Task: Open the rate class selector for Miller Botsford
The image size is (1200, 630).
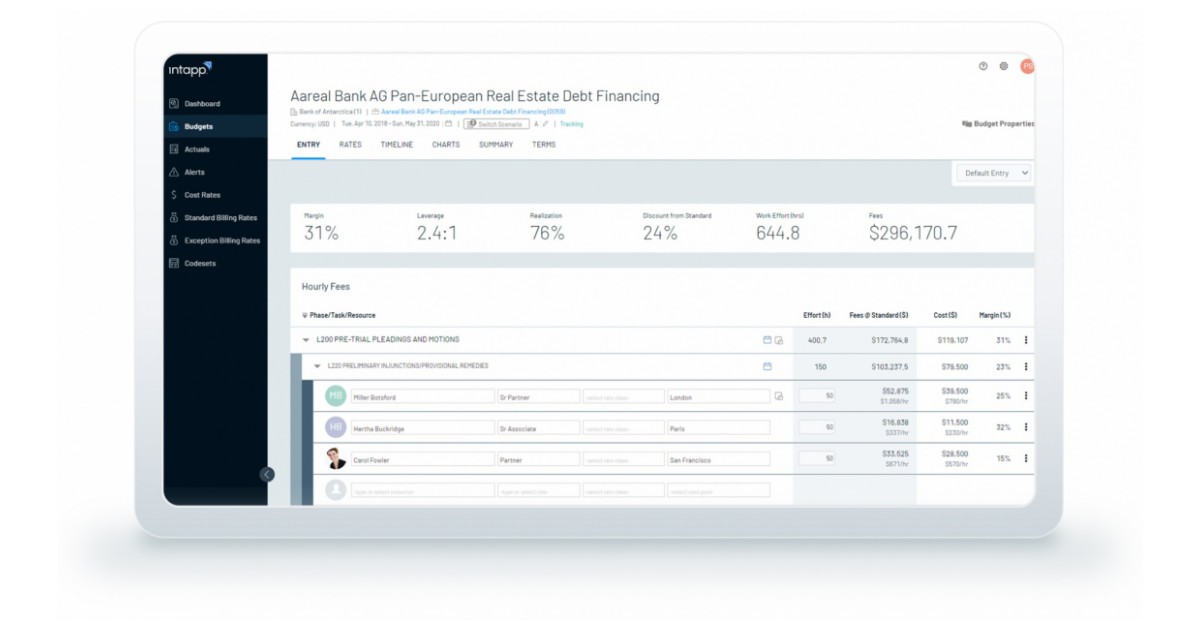Action: point(623,397)
